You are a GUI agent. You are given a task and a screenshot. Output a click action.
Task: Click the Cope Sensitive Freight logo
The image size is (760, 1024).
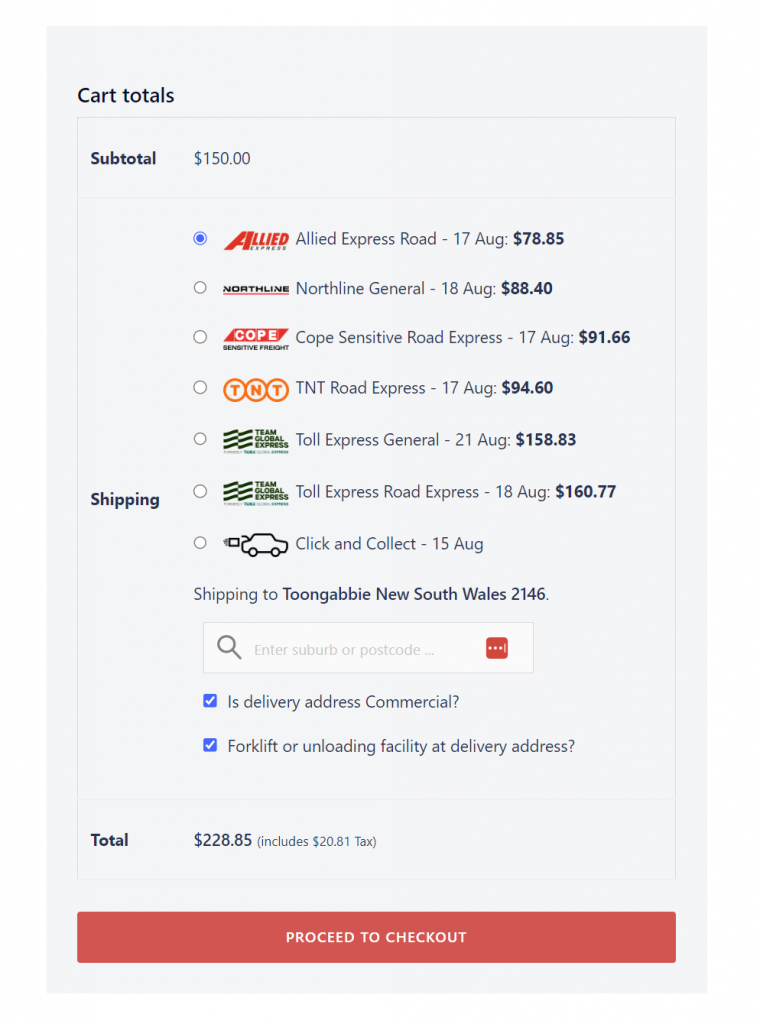[x=254, y=337]
